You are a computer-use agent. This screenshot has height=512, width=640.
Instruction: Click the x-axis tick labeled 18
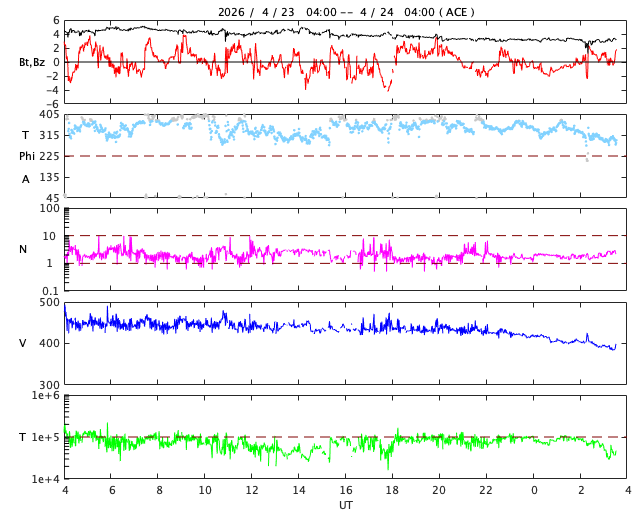coord(393,491)
